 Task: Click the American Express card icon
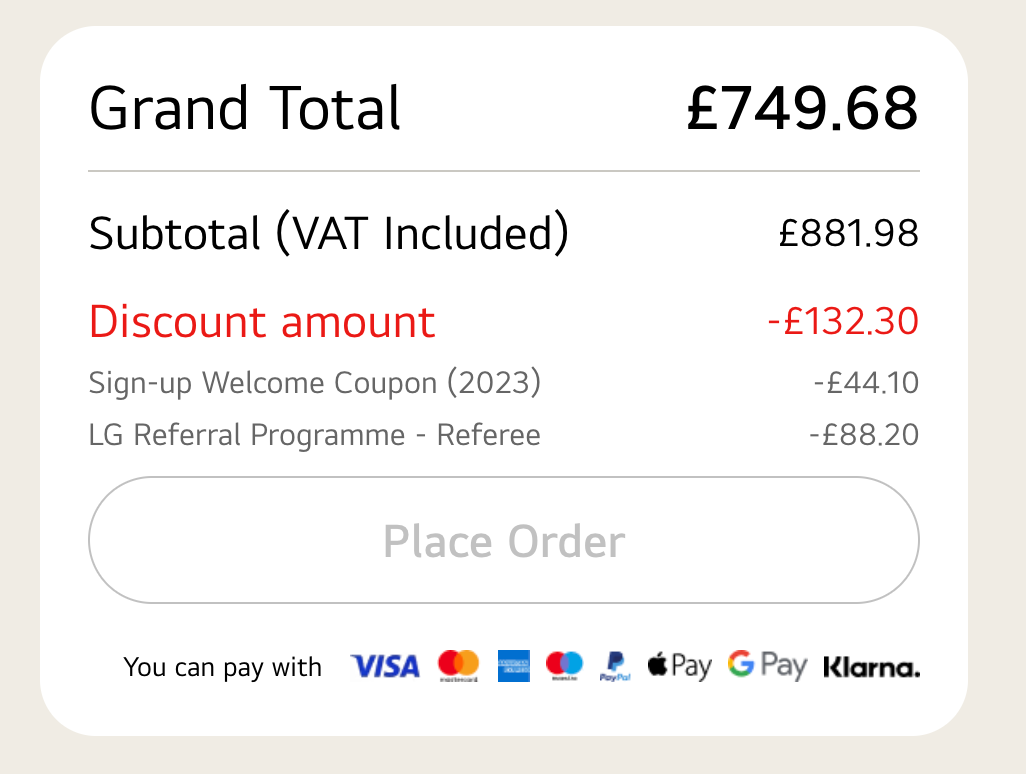coord(514,666)
